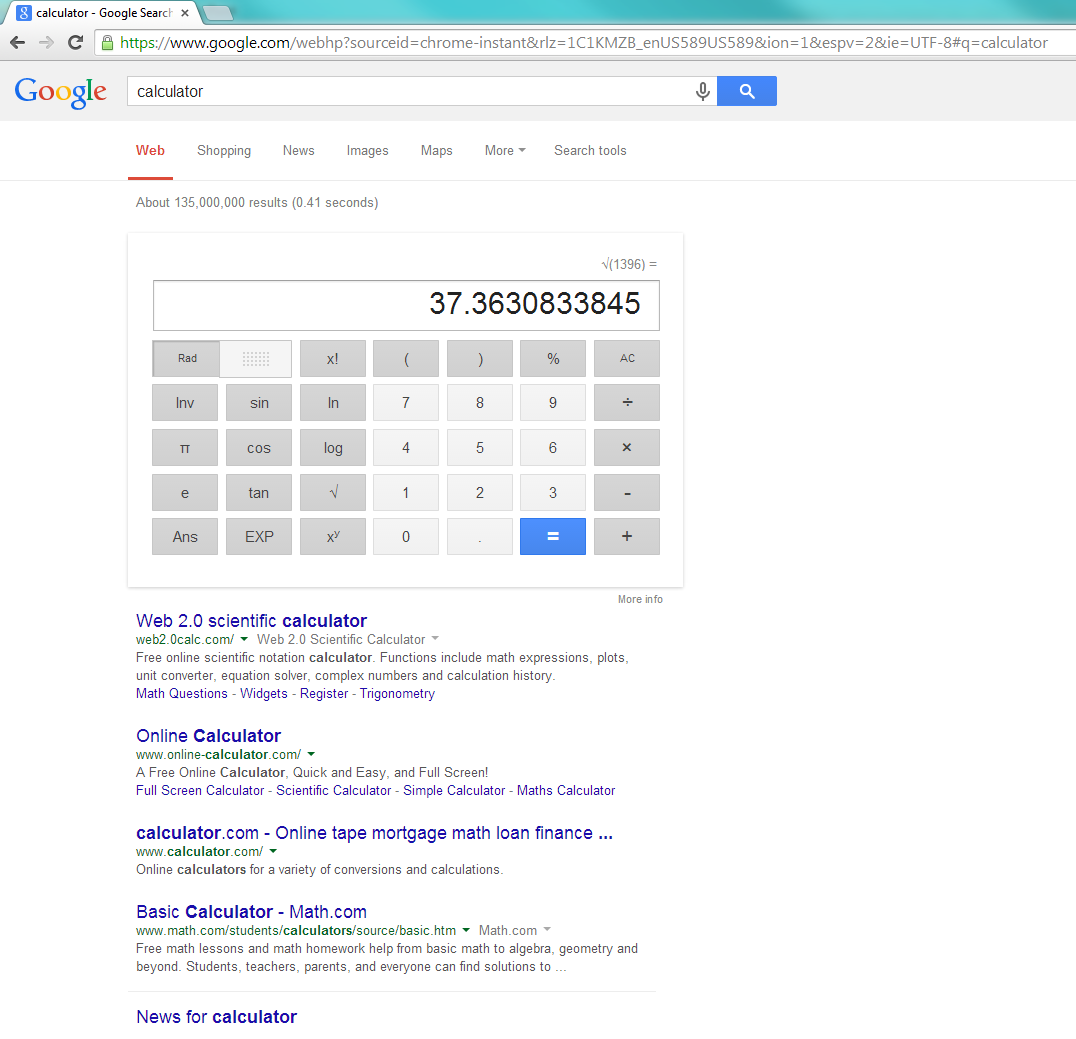1076x1039 pixels.
Task: Open dropdown next to Web 2.0 Scientific Calculator label
Action: pos(435,639)
